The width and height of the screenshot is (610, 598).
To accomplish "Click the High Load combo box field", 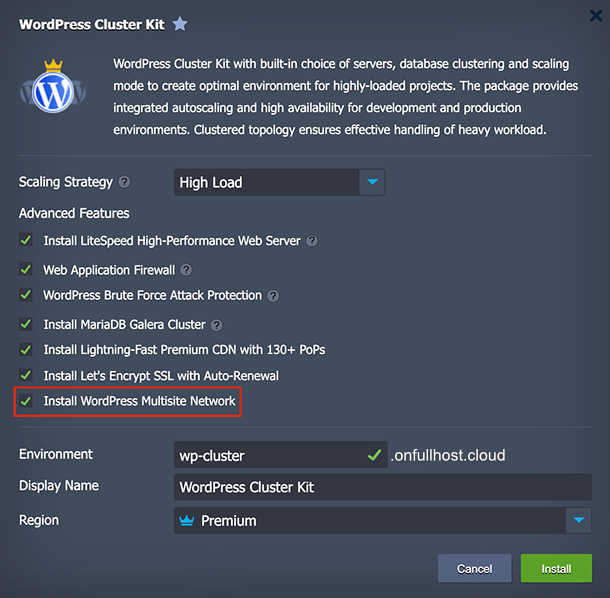I will pyautogui.click(x=266, y=182).
